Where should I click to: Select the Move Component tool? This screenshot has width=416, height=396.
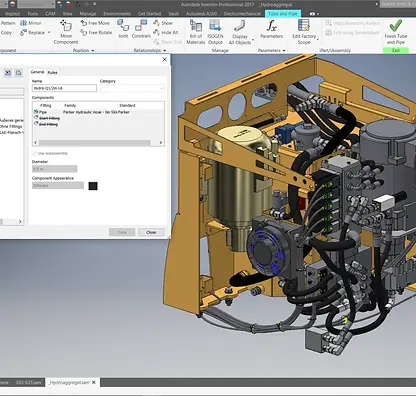click(66, 32)
